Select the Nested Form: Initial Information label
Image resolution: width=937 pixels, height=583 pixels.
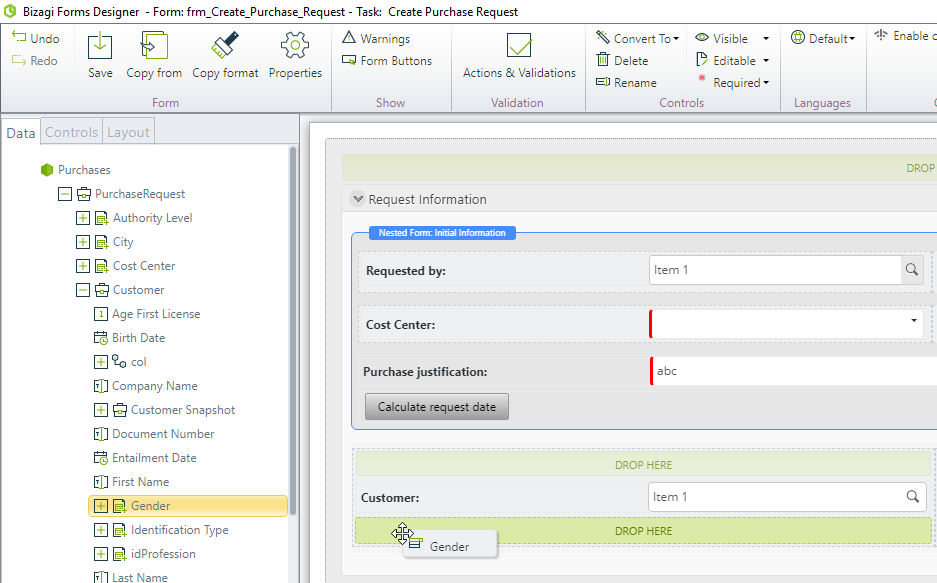[x=442, y=233]
